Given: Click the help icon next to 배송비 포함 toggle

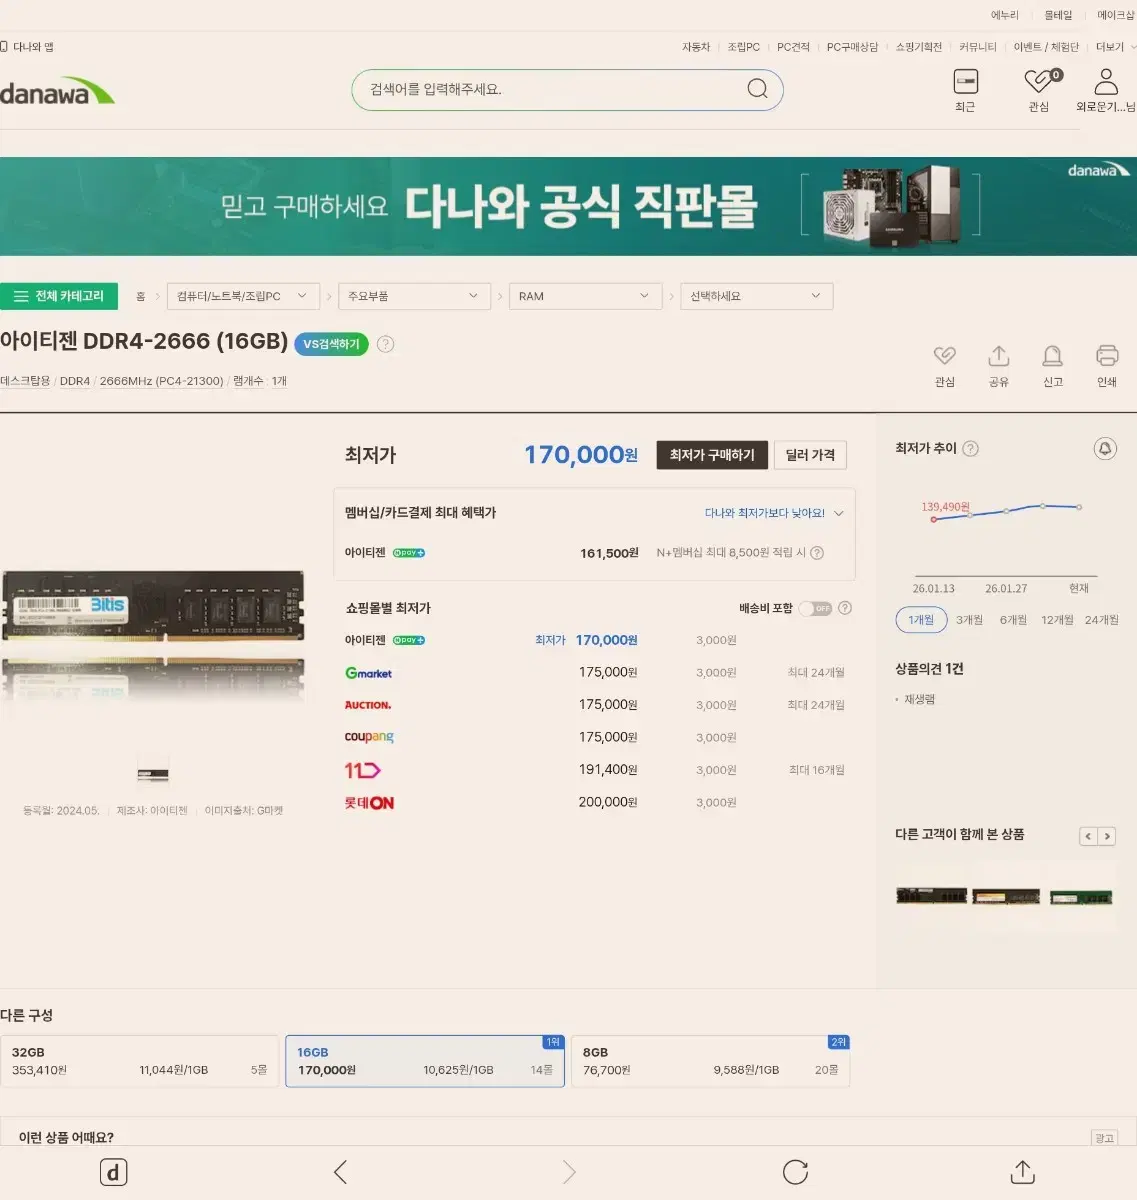Looking at the screenshot, I should pyautogui.click(x=845, y=608).
